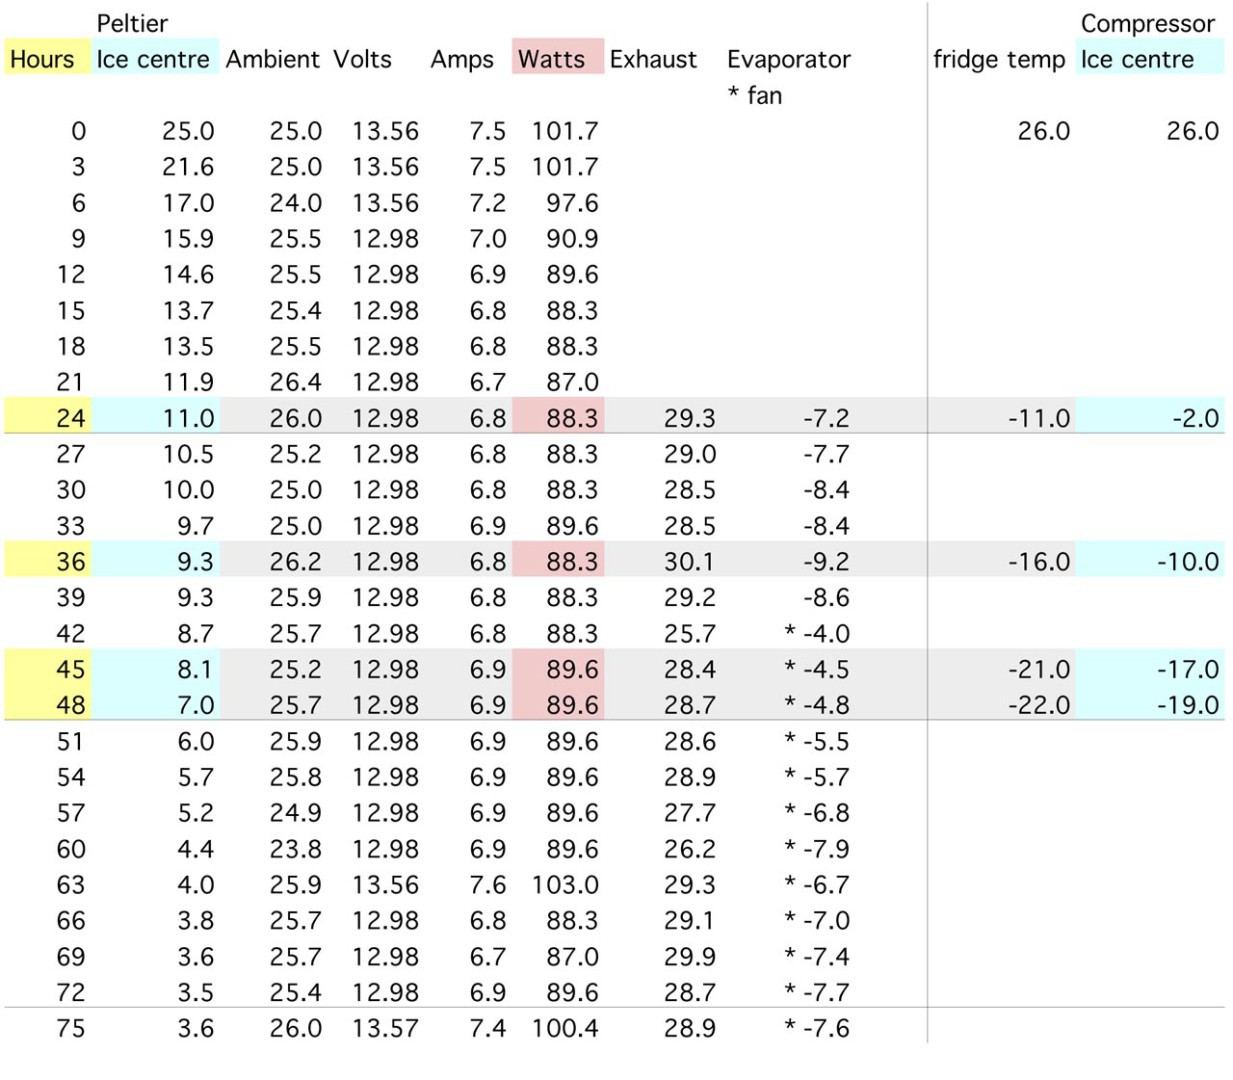Select the -19.0 compressor ice centre cell
Viewport: 1233px width, 1080px height.
pos(1188,705)
